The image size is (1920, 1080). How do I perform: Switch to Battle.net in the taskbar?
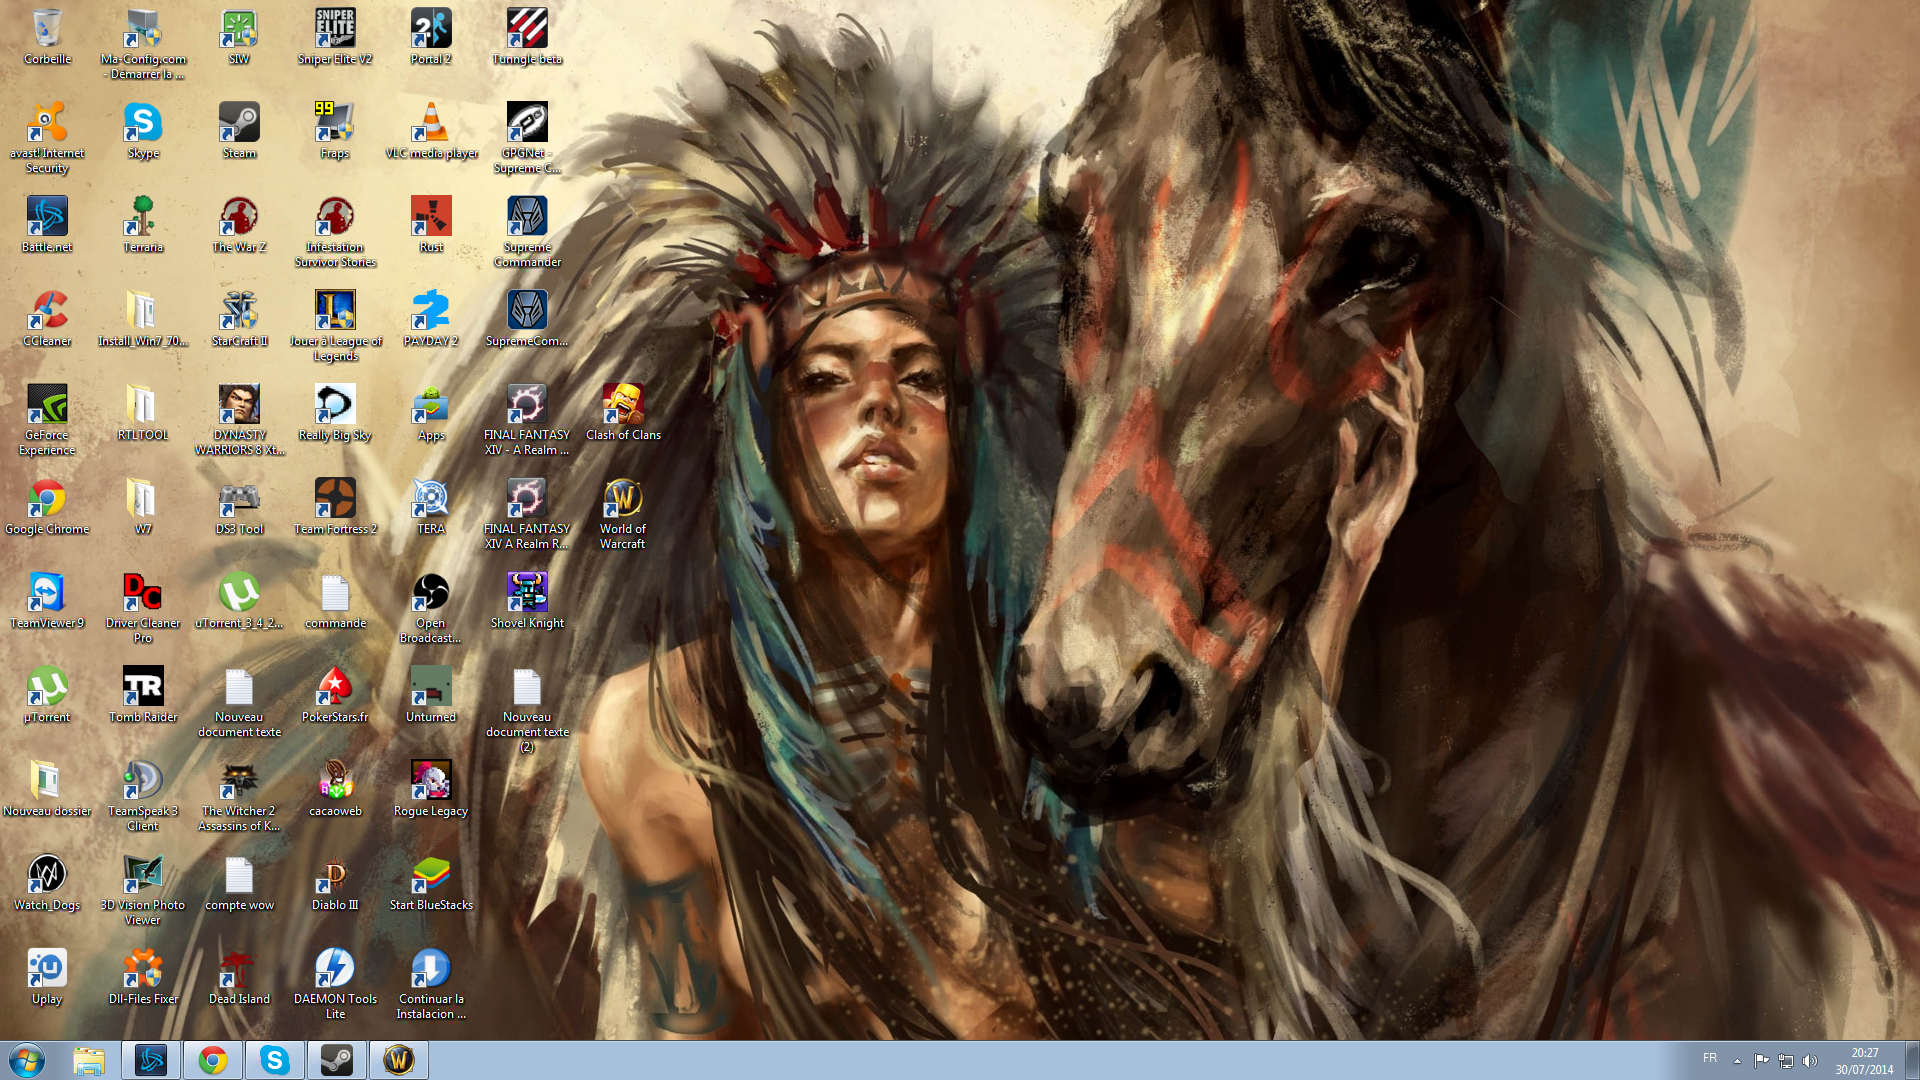(x=151, y=1060)
